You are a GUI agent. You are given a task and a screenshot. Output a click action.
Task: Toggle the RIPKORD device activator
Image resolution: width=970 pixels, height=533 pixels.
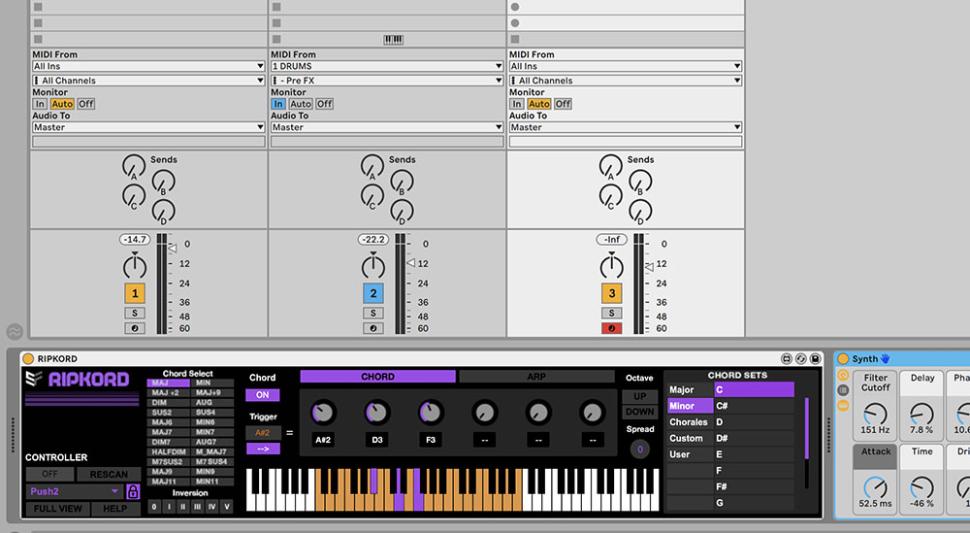(x=28, y=359)
